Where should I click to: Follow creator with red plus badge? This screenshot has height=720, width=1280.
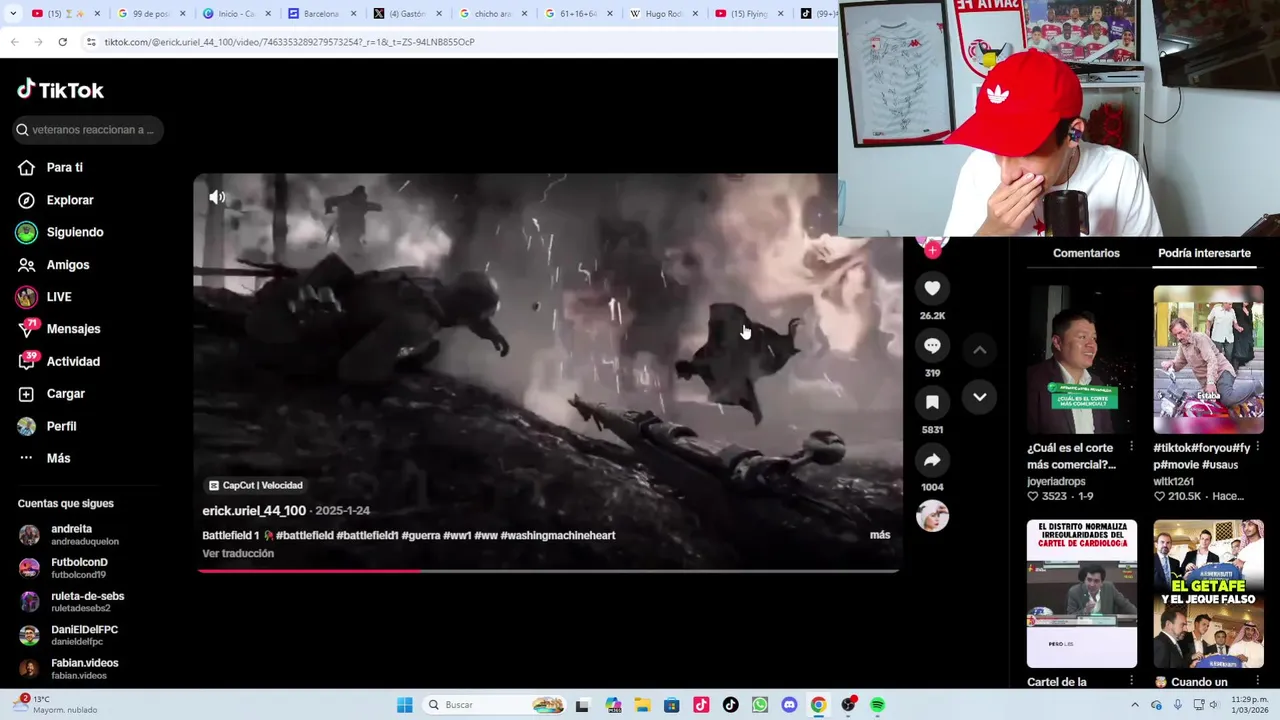[x=932, y=250]
